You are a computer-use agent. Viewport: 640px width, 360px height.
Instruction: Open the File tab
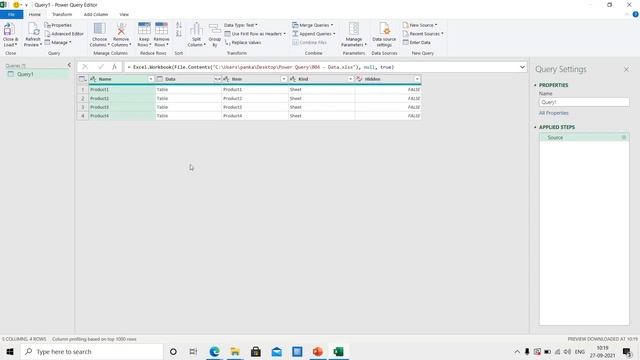click(11, 14)
